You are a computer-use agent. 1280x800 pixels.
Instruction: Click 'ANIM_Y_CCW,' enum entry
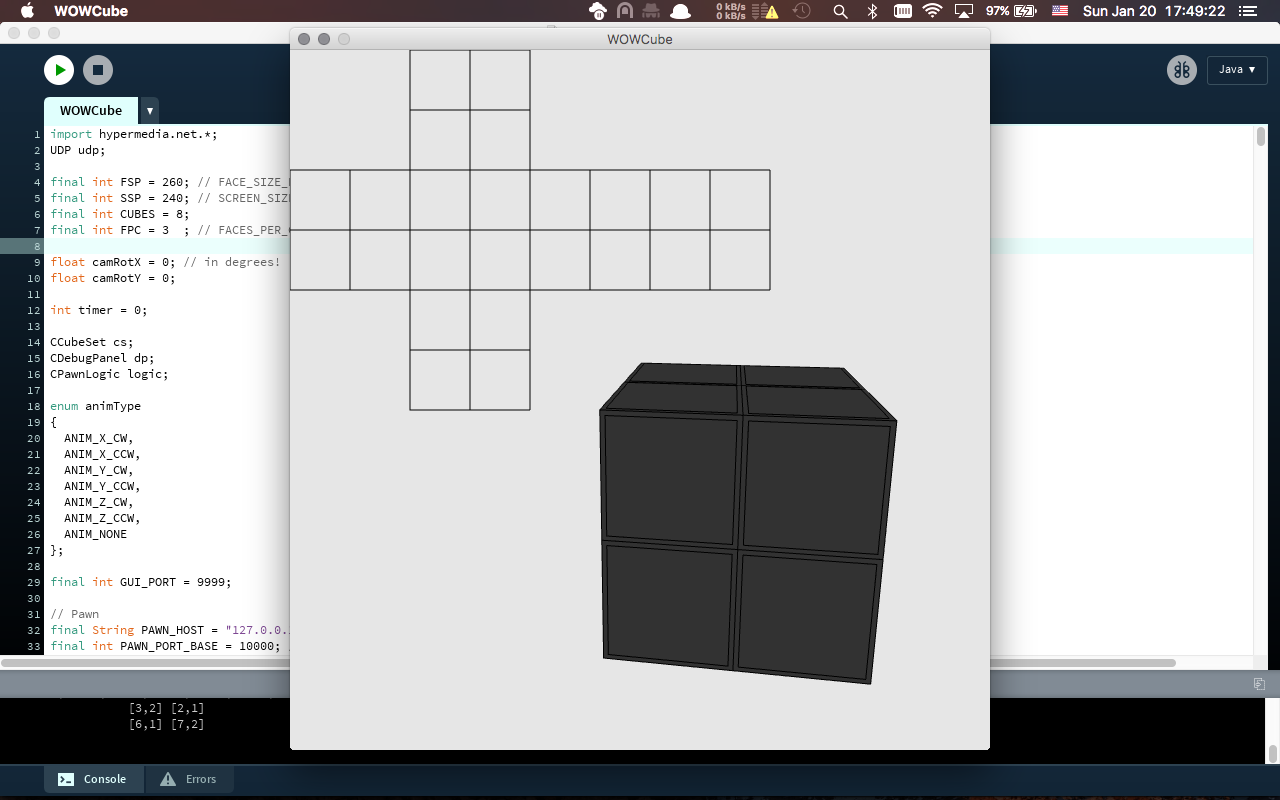coord(102,486)
